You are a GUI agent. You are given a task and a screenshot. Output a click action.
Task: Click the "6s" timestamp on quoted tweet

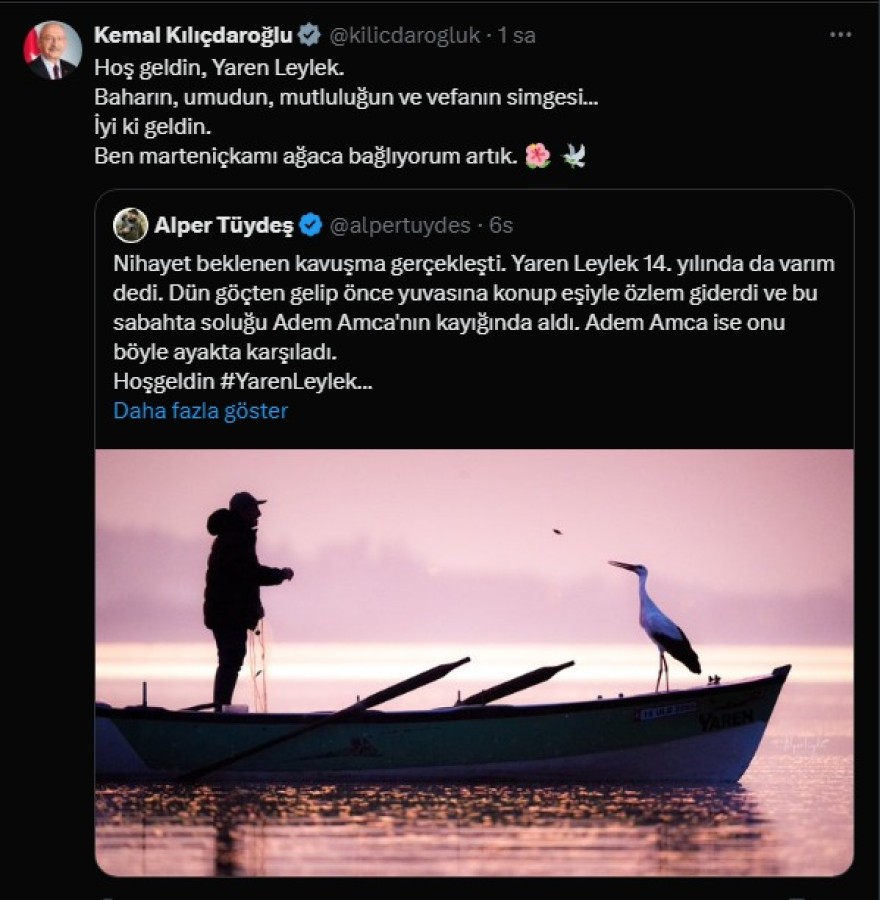click(500, 225)
